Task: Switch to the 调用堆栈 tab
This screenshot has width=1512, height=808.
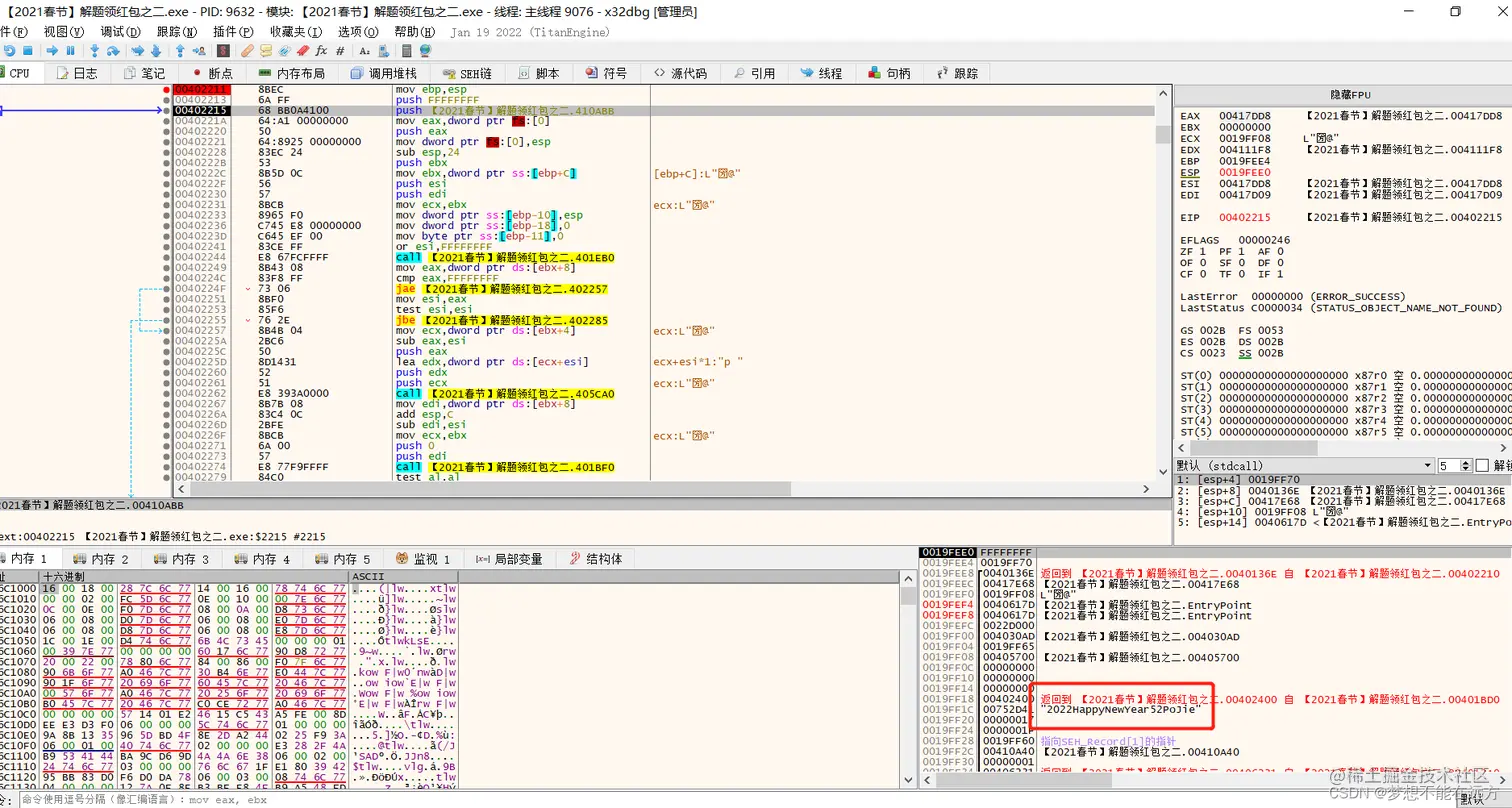Action: point(384,73)
